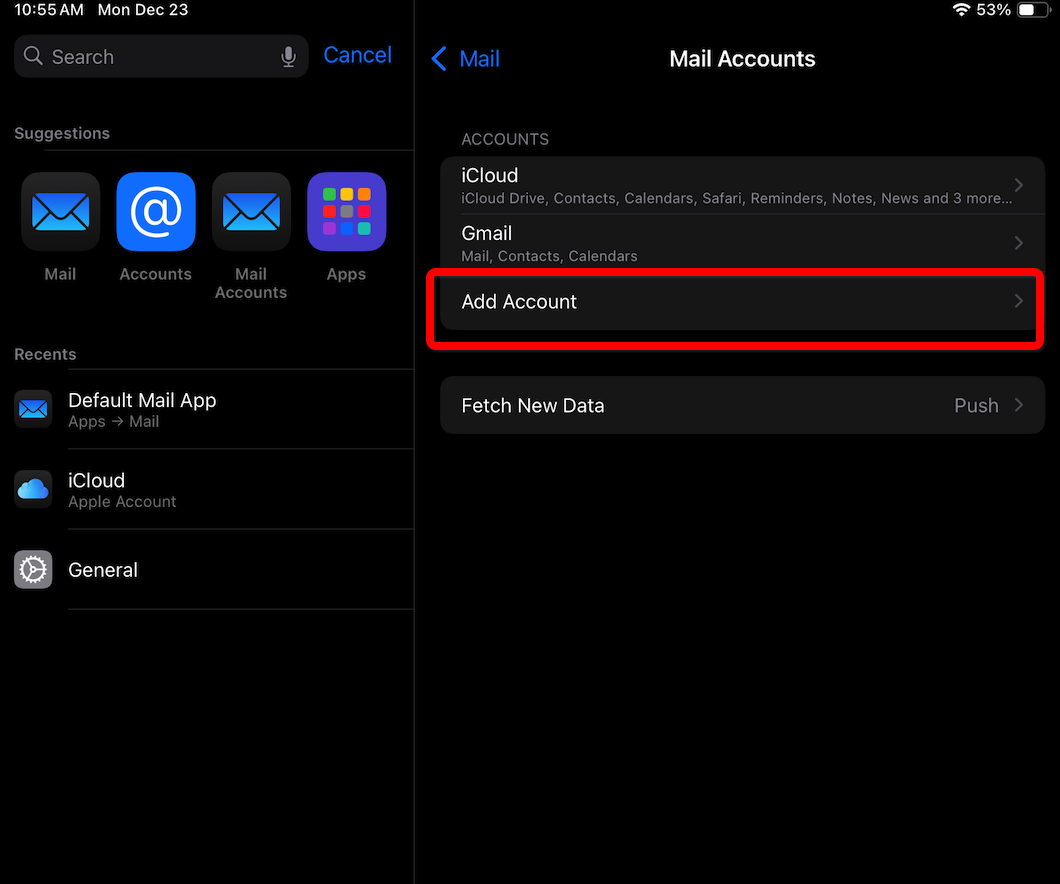Tap the Fetch New Data chevron
1060x884 pixels.
point(1019,405)
